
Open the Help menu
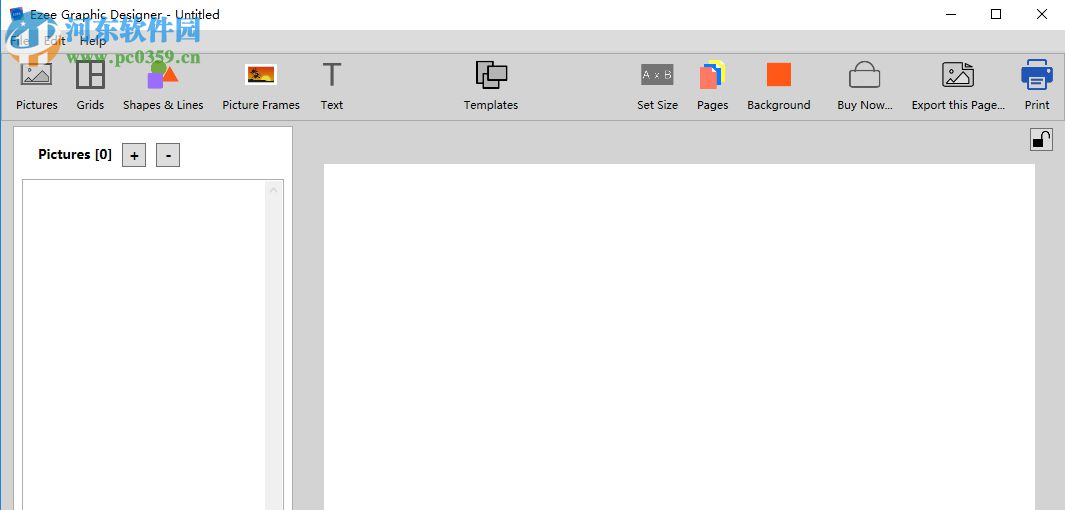coord(93,41)
